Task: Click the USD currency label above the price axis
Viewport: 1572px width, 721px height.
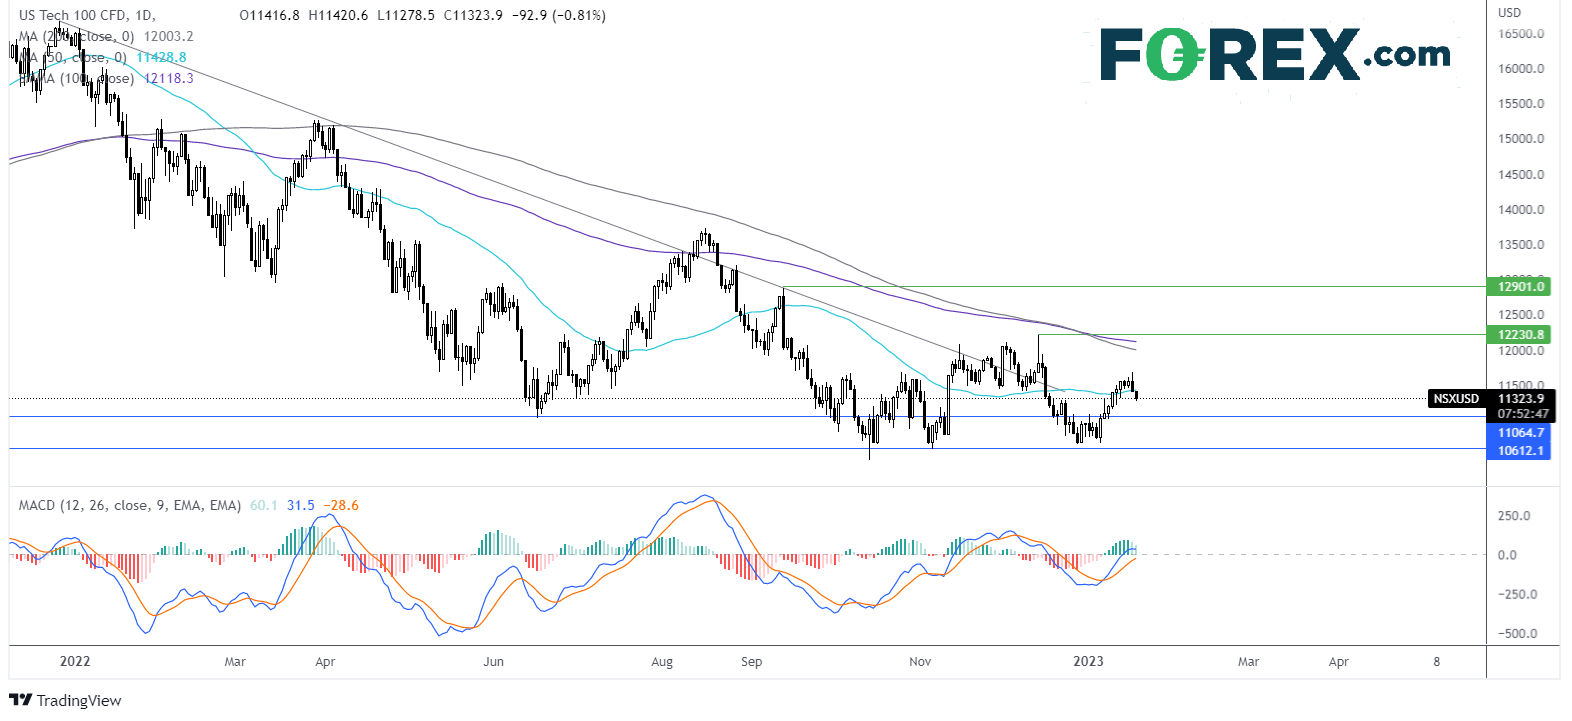Action: 1509,12
